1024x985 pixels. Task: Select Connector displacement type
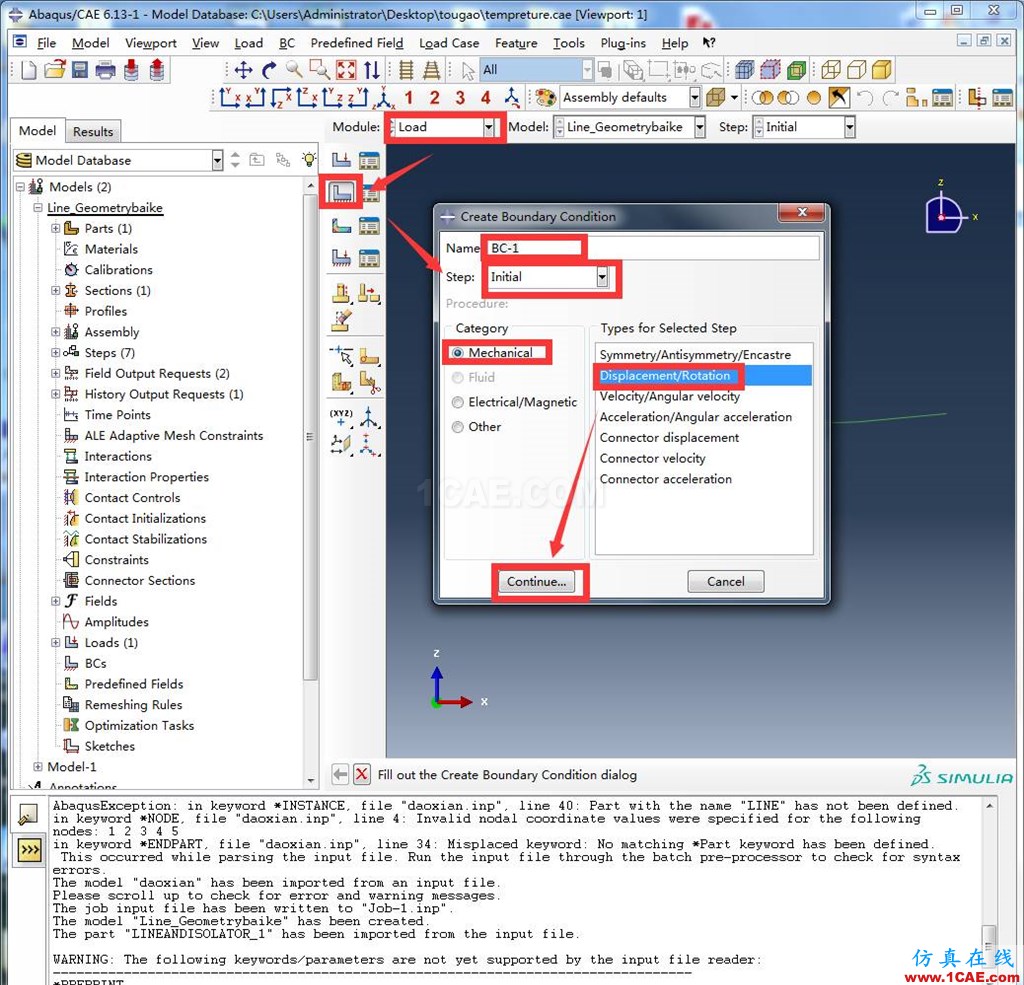[x=669, y=438]
